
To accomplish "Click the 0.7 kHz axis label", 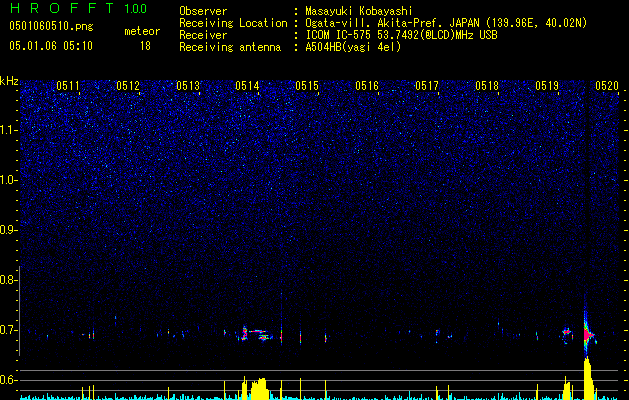I will pos(7,330).
